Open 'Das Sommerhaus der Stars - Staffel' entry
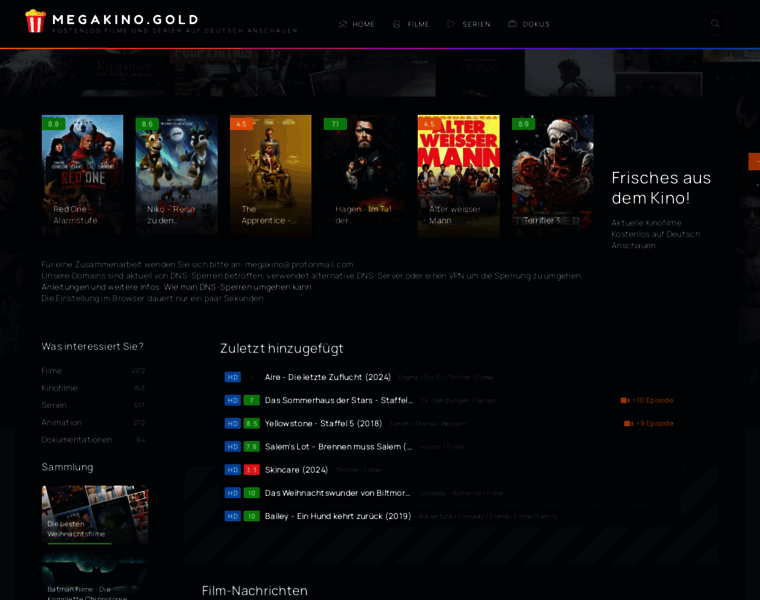This screenshot has height=600, width=760. (x=339, y=400)
